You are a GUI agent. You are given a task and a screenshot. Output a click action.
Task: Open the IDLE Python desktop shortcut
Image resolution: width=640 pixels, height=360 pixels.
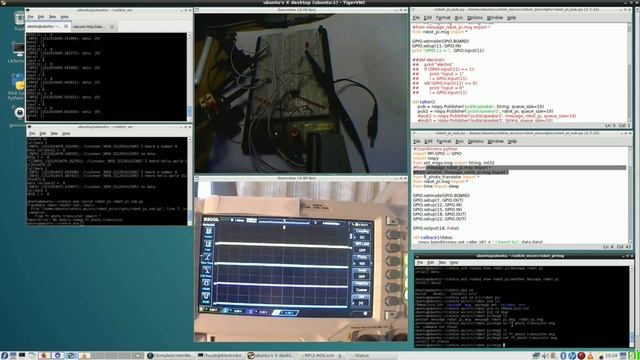click(18, 84)
